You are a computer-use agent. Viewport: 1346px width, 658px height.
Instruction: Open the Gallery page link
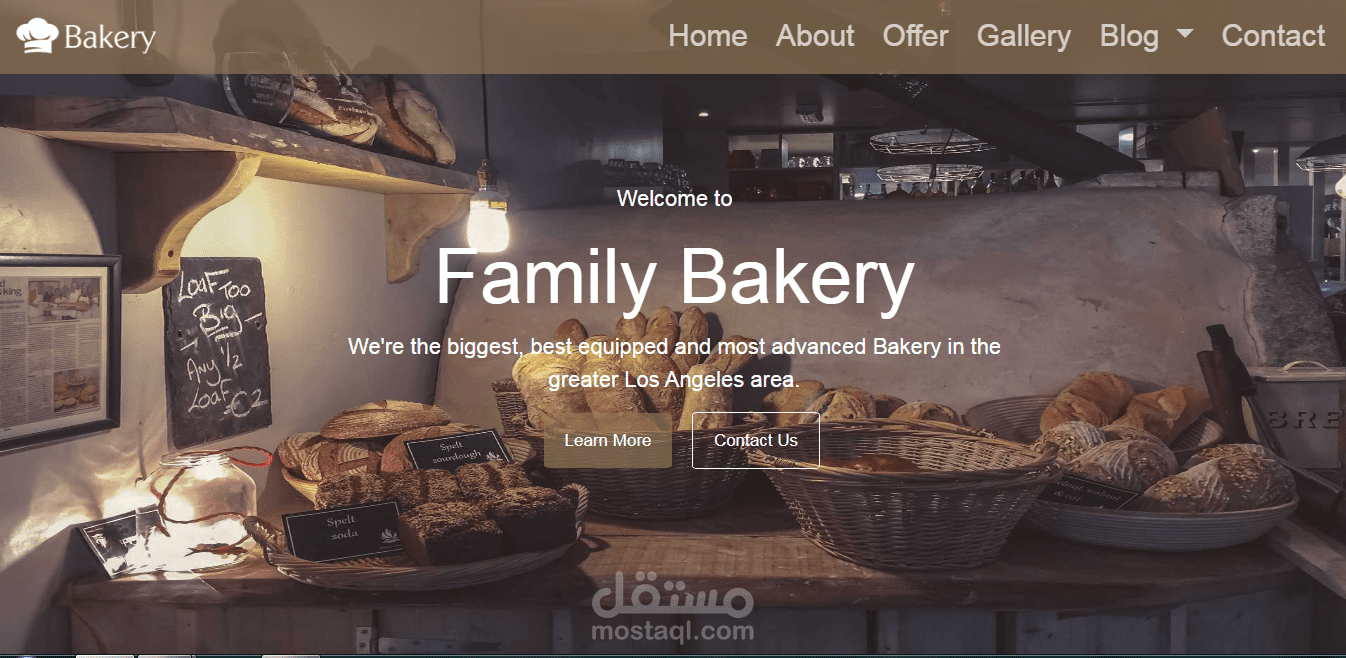click(x=1024, y=37)
